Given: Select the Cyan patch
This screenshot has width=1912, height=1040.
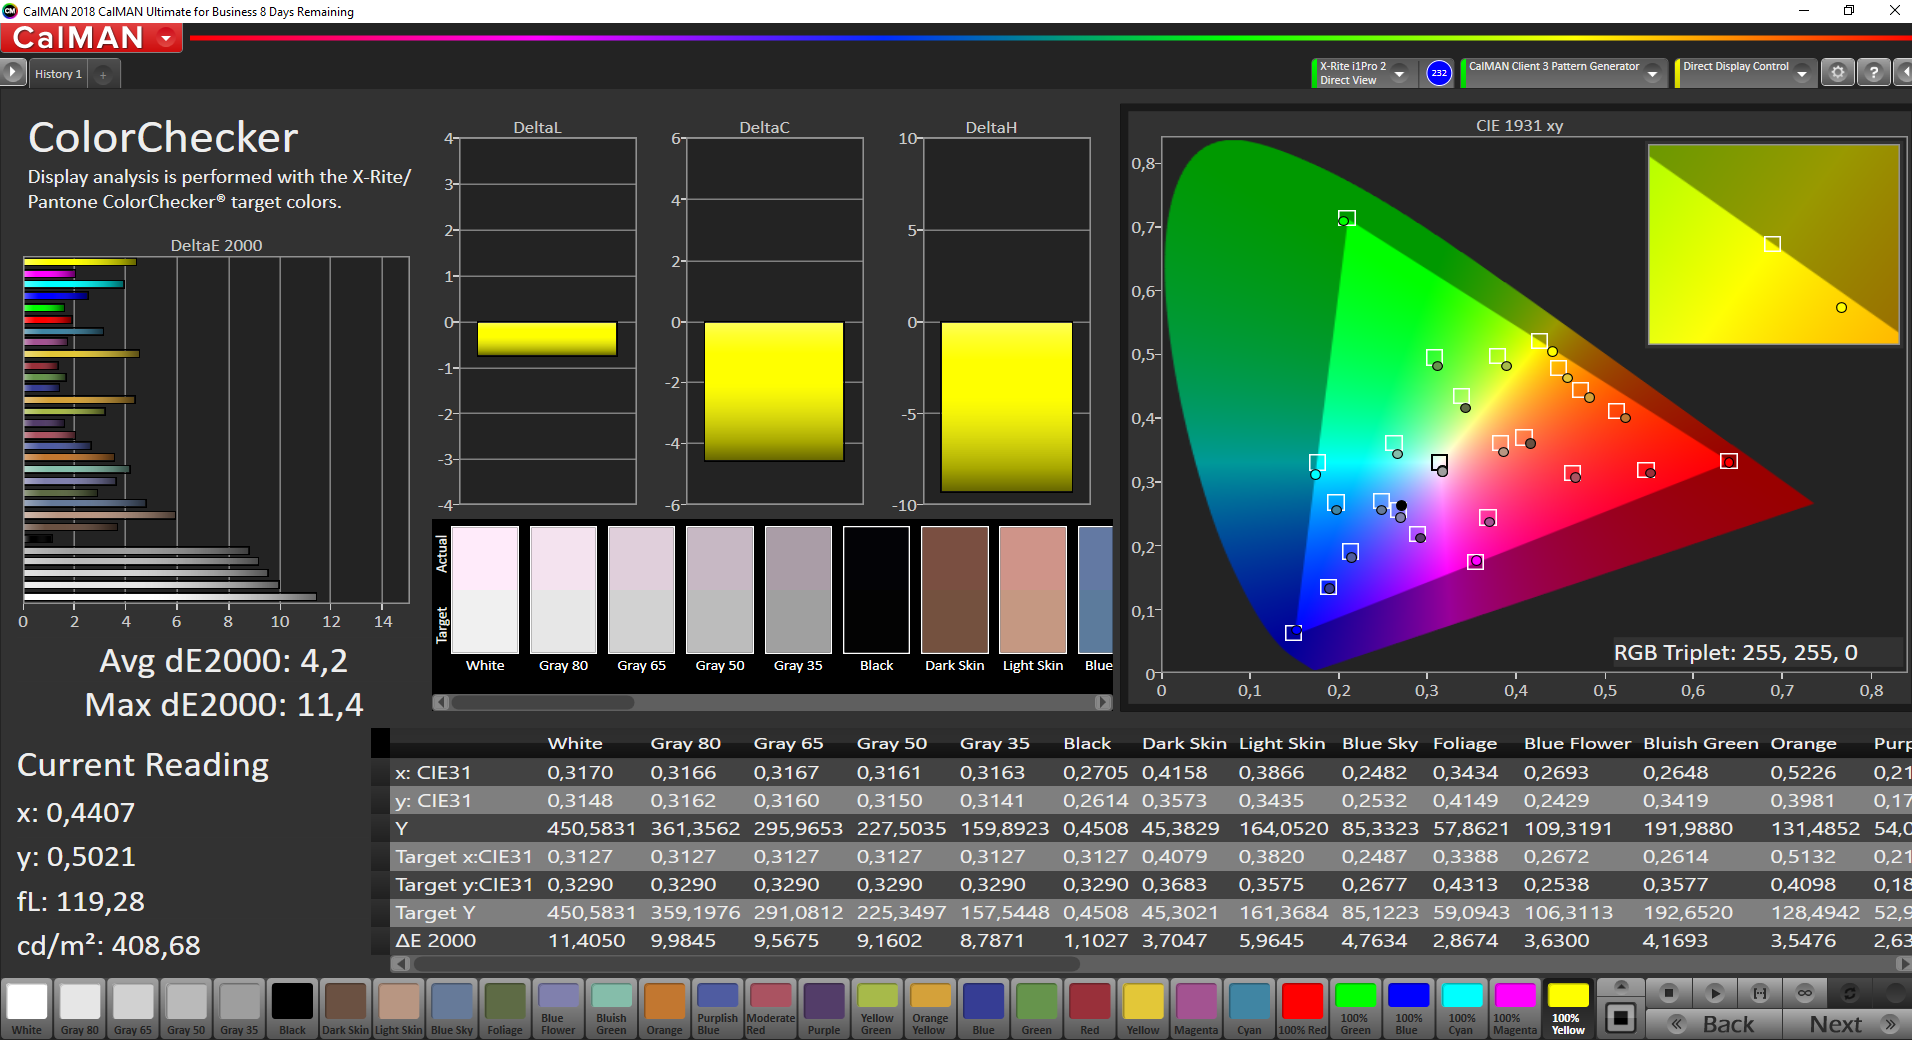Looking at the screenshot, I should point(1249,1008).
